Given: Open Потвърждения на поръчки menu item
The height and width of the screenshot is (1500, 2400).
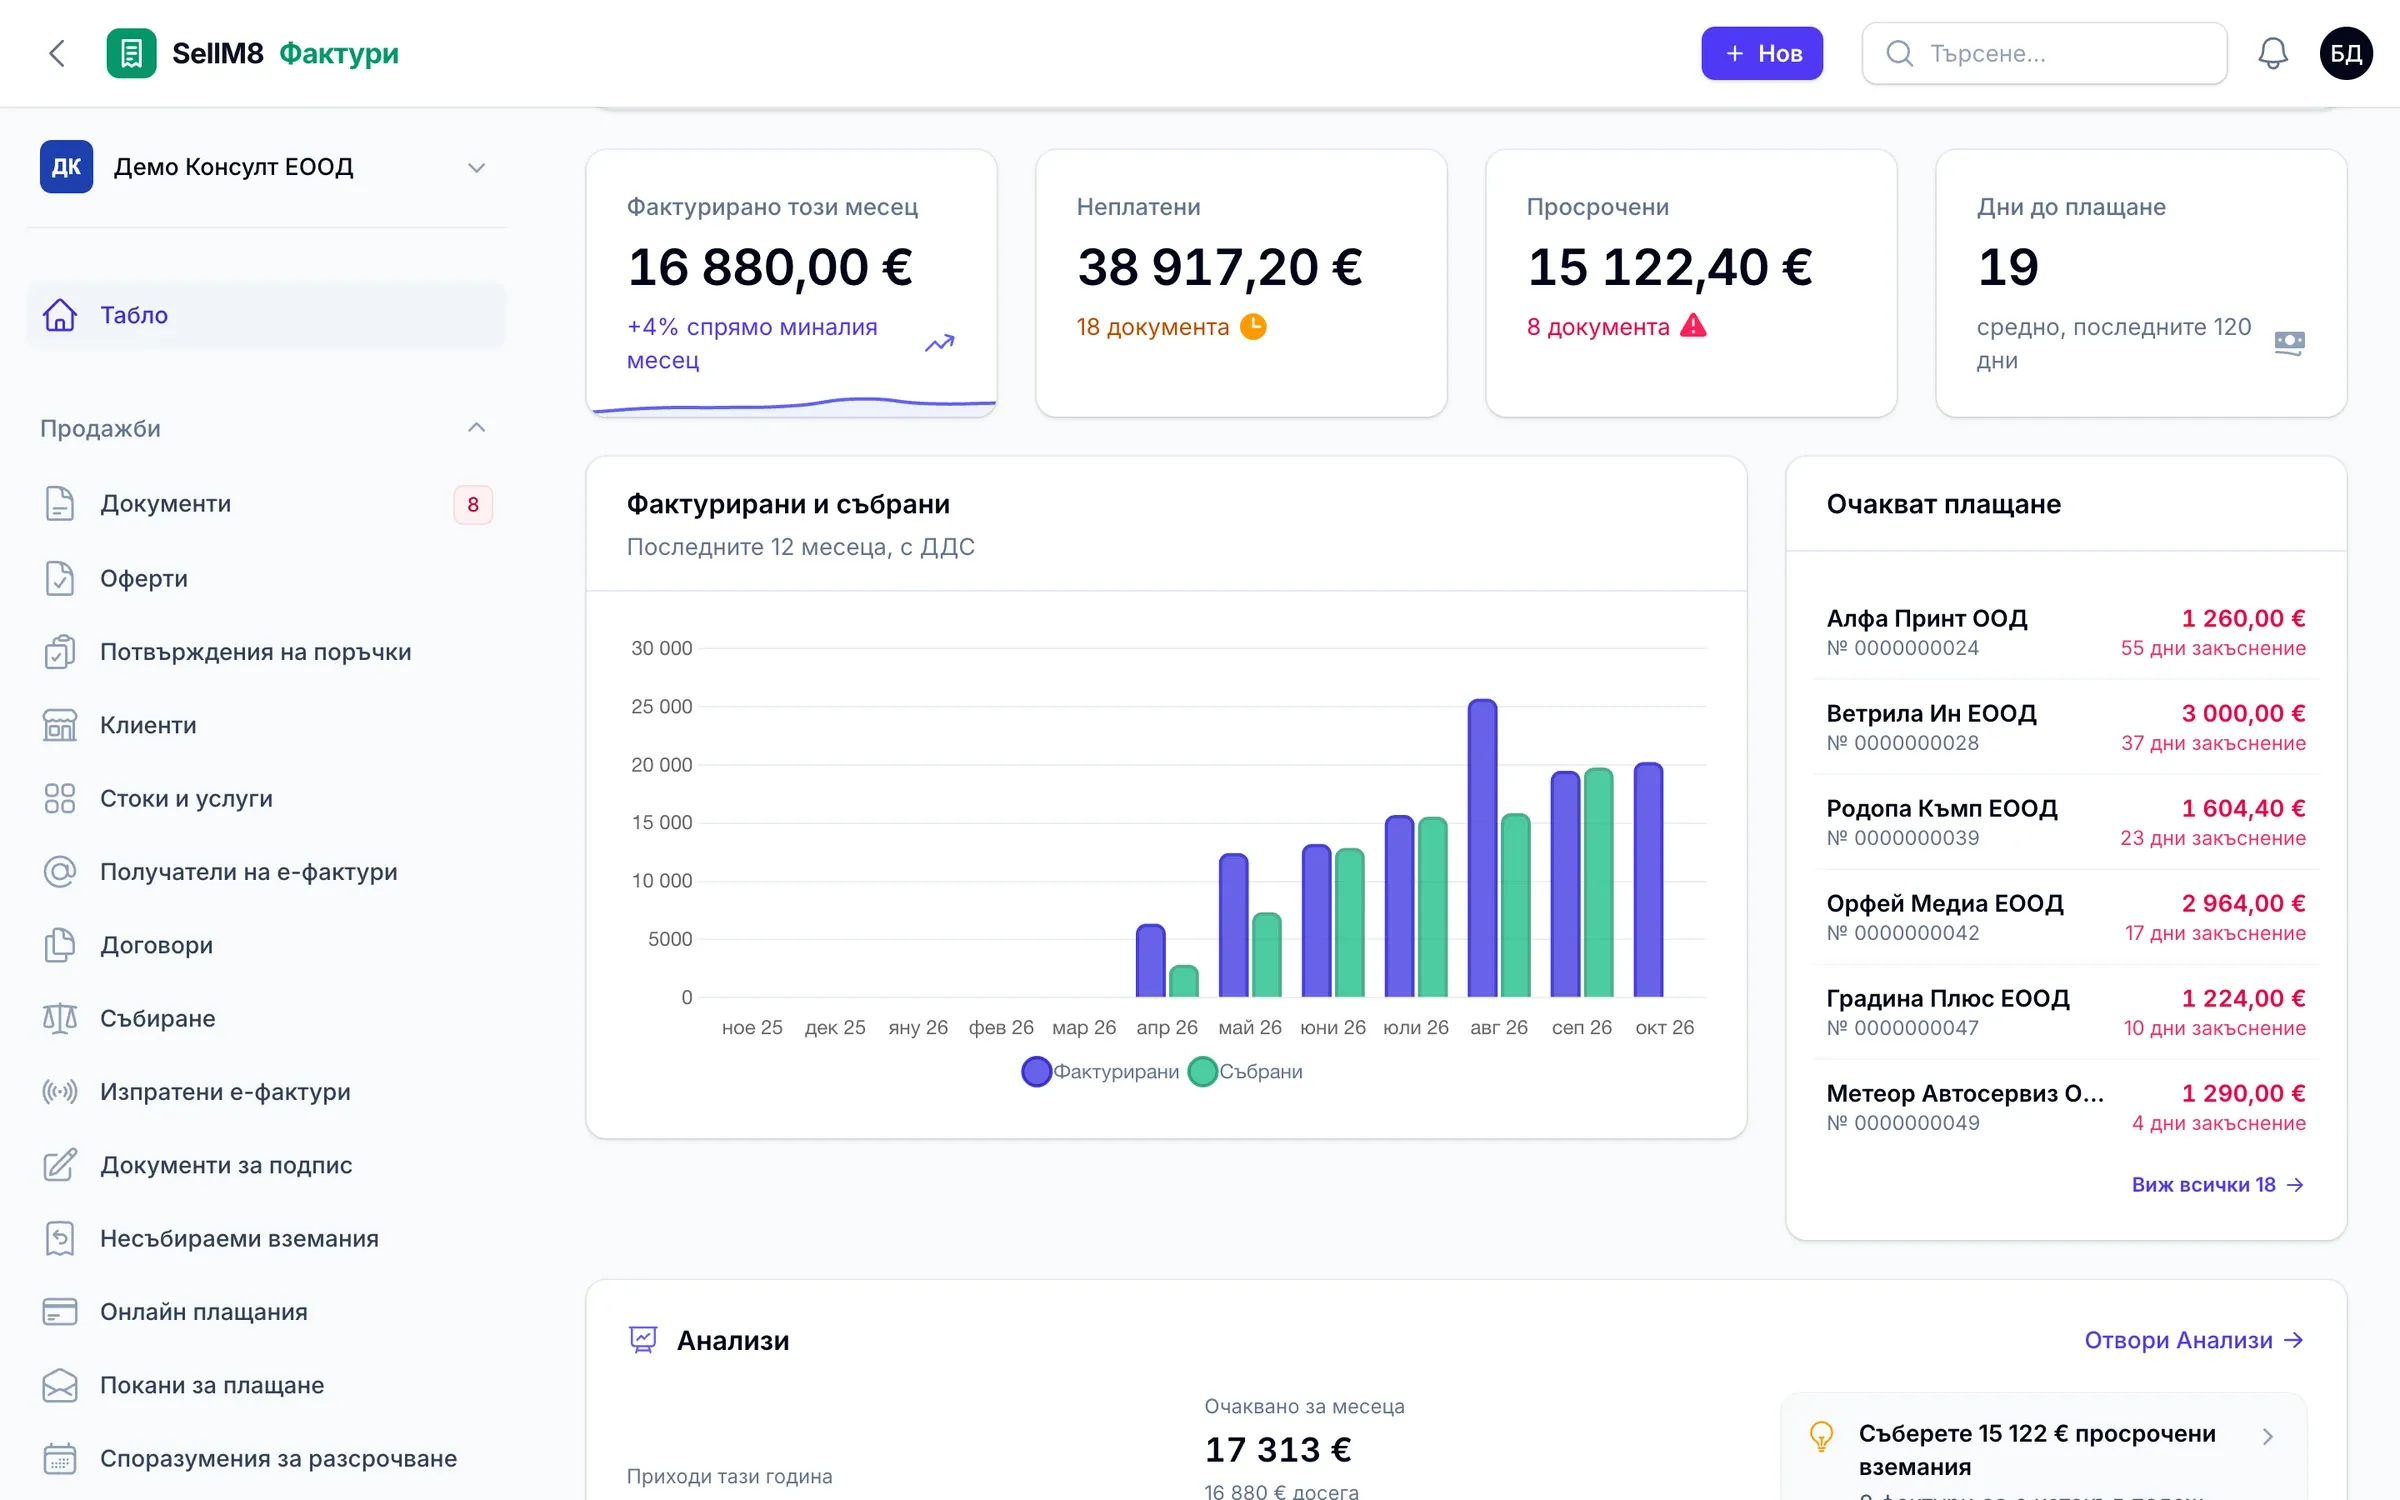Looking at the screenshot, I should click(266, 652).
